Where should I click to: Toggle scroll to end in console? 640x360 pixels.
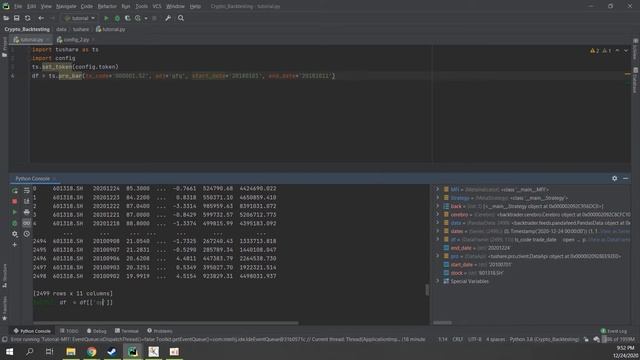[27, 201]
